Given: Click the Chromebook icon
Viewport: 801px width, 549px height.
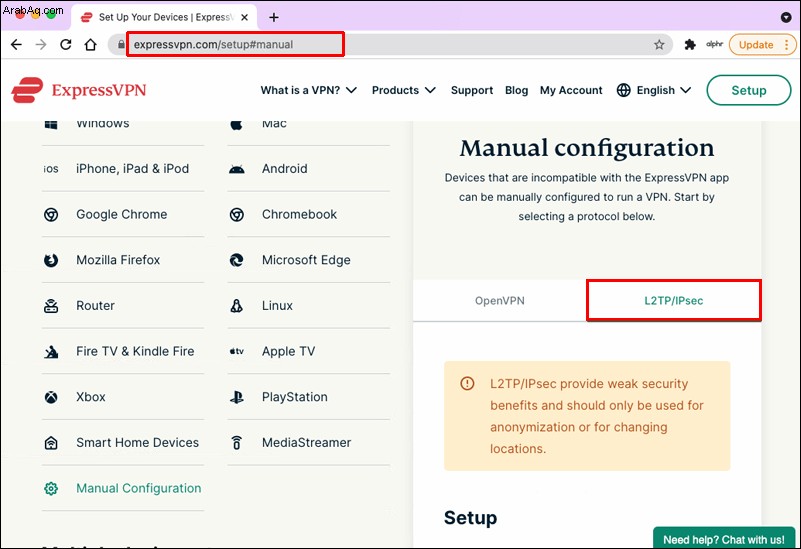Looking at the screenshot, I should pyautogui.click(x=237, y=215).
